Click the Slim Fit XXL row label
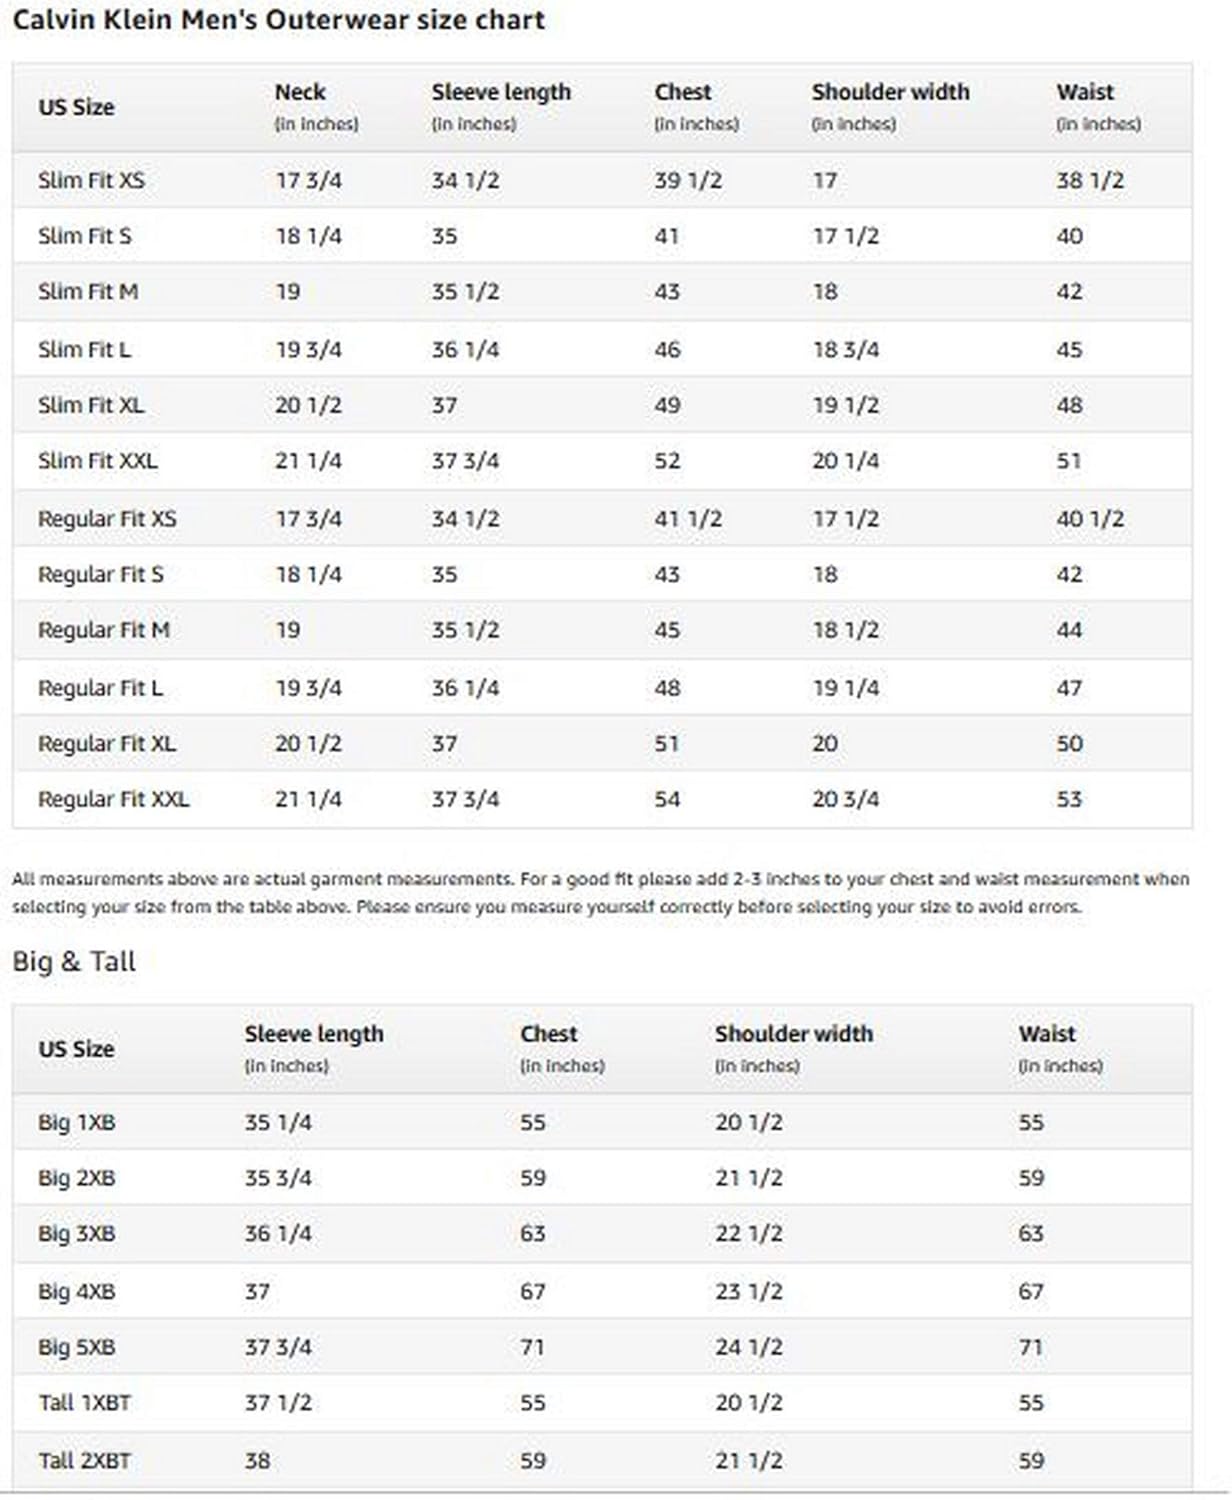The image size is (1232, 1500). pyautogui.click(x=98, y=461)
